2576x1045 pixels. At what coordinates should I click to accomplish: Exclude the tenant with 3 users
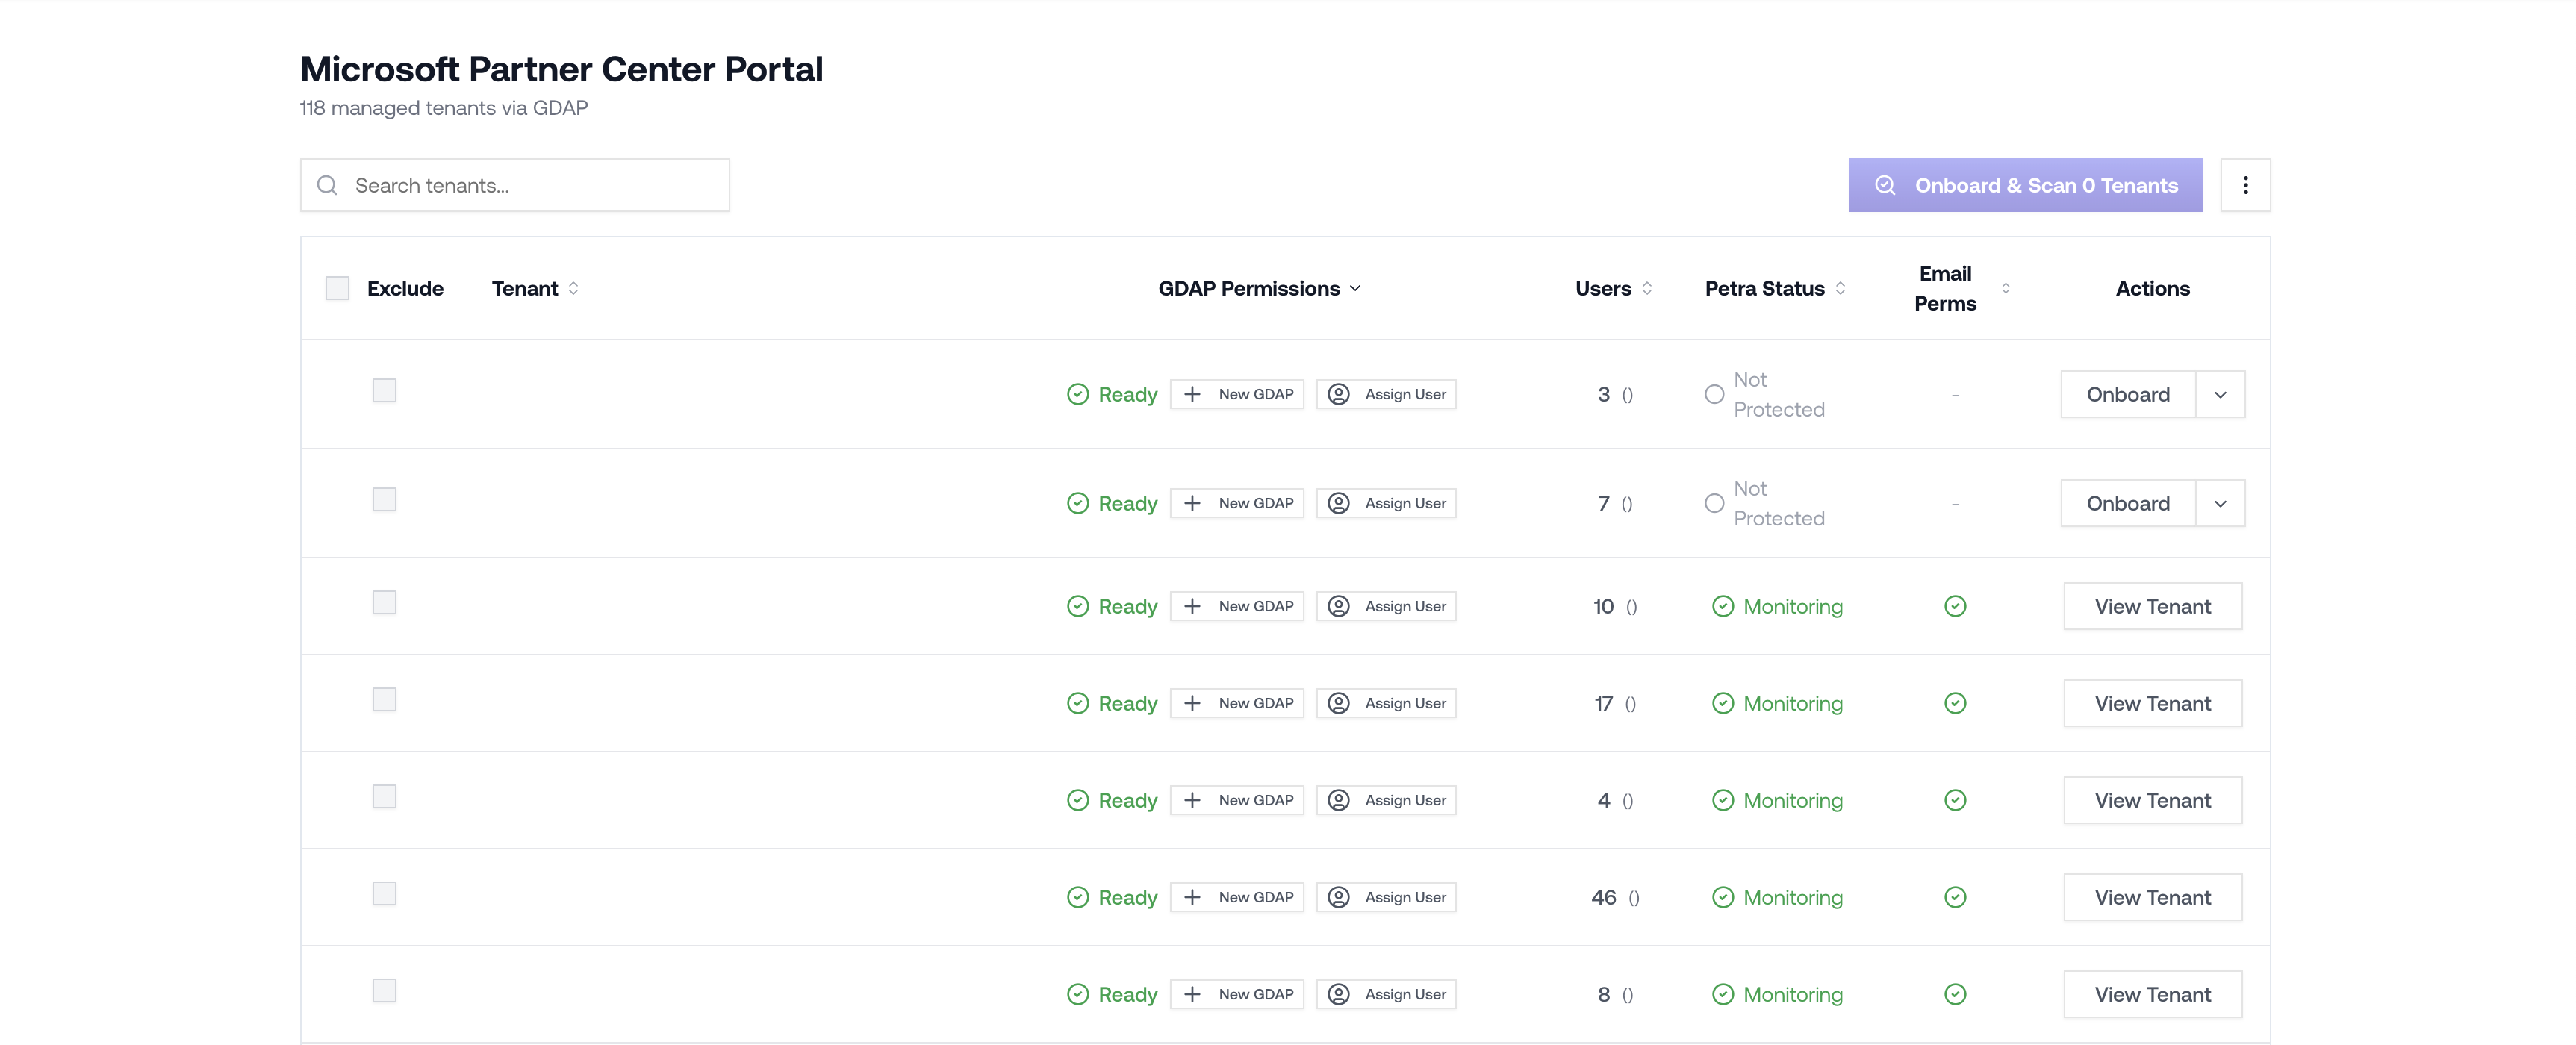(x=384, y=390)
